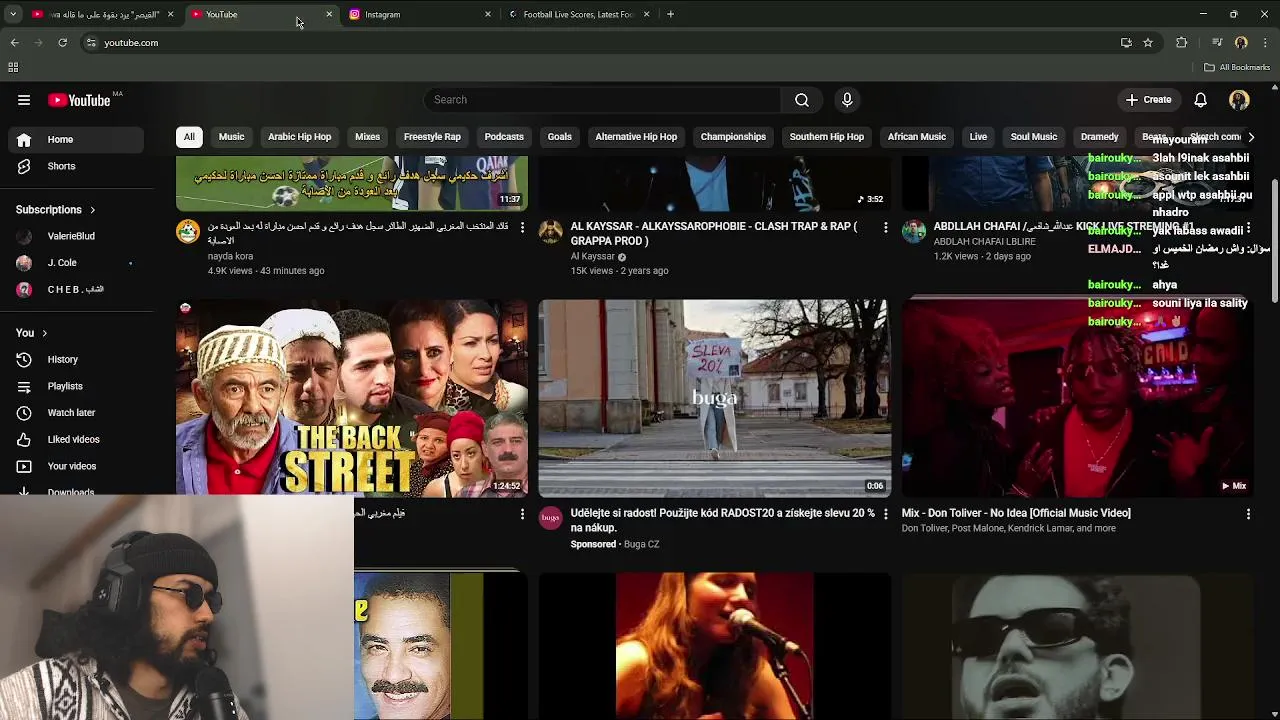The width and height of the screenshot is (1280, 720).
Task: Reload the page
Action: (x=62, y=43)
